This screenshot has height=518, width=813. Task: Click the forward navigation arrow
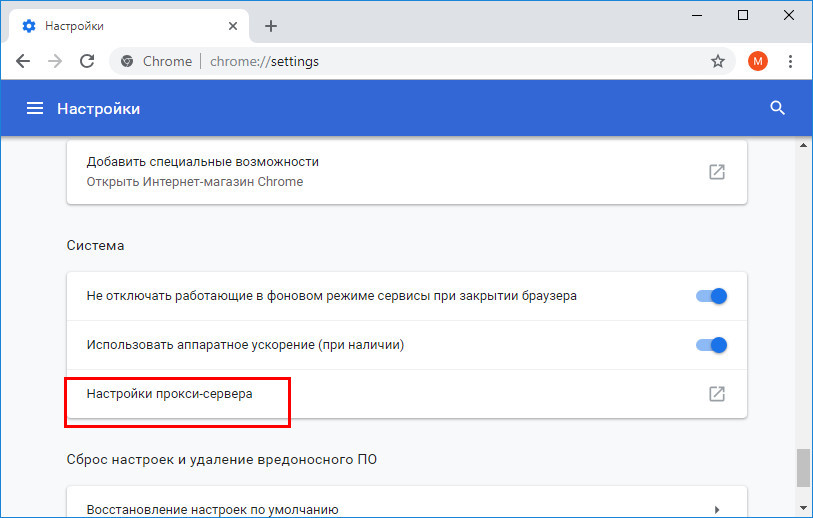(55, 61)
